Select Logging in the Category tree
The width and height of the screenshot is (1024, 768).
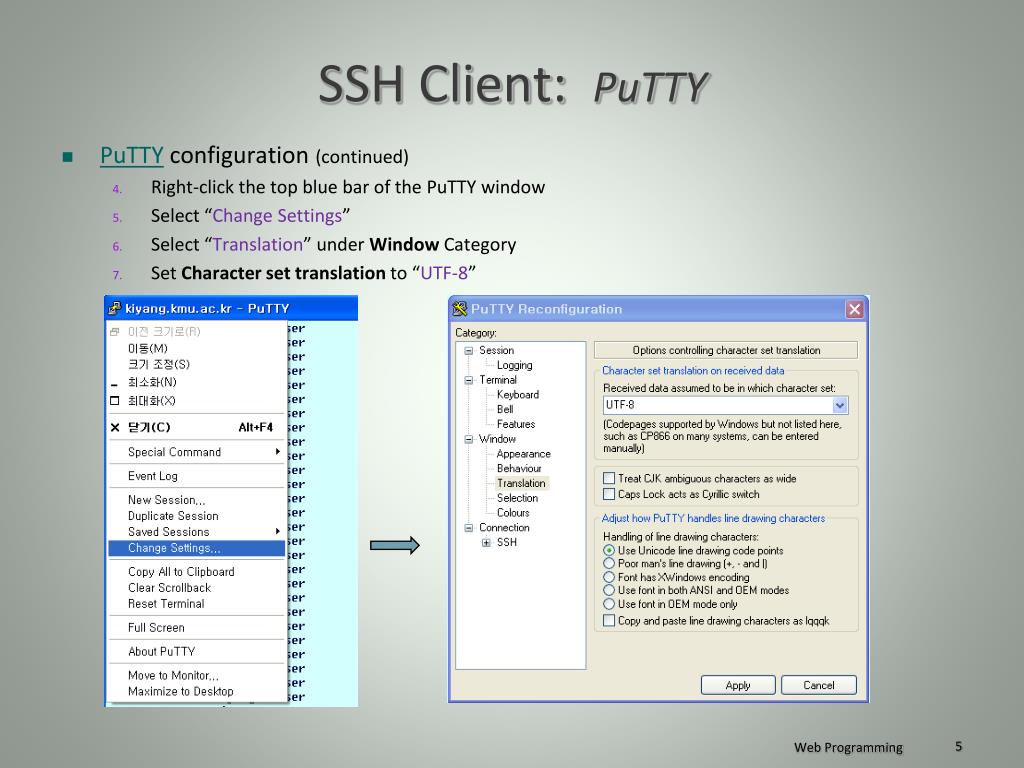[515, 366]
